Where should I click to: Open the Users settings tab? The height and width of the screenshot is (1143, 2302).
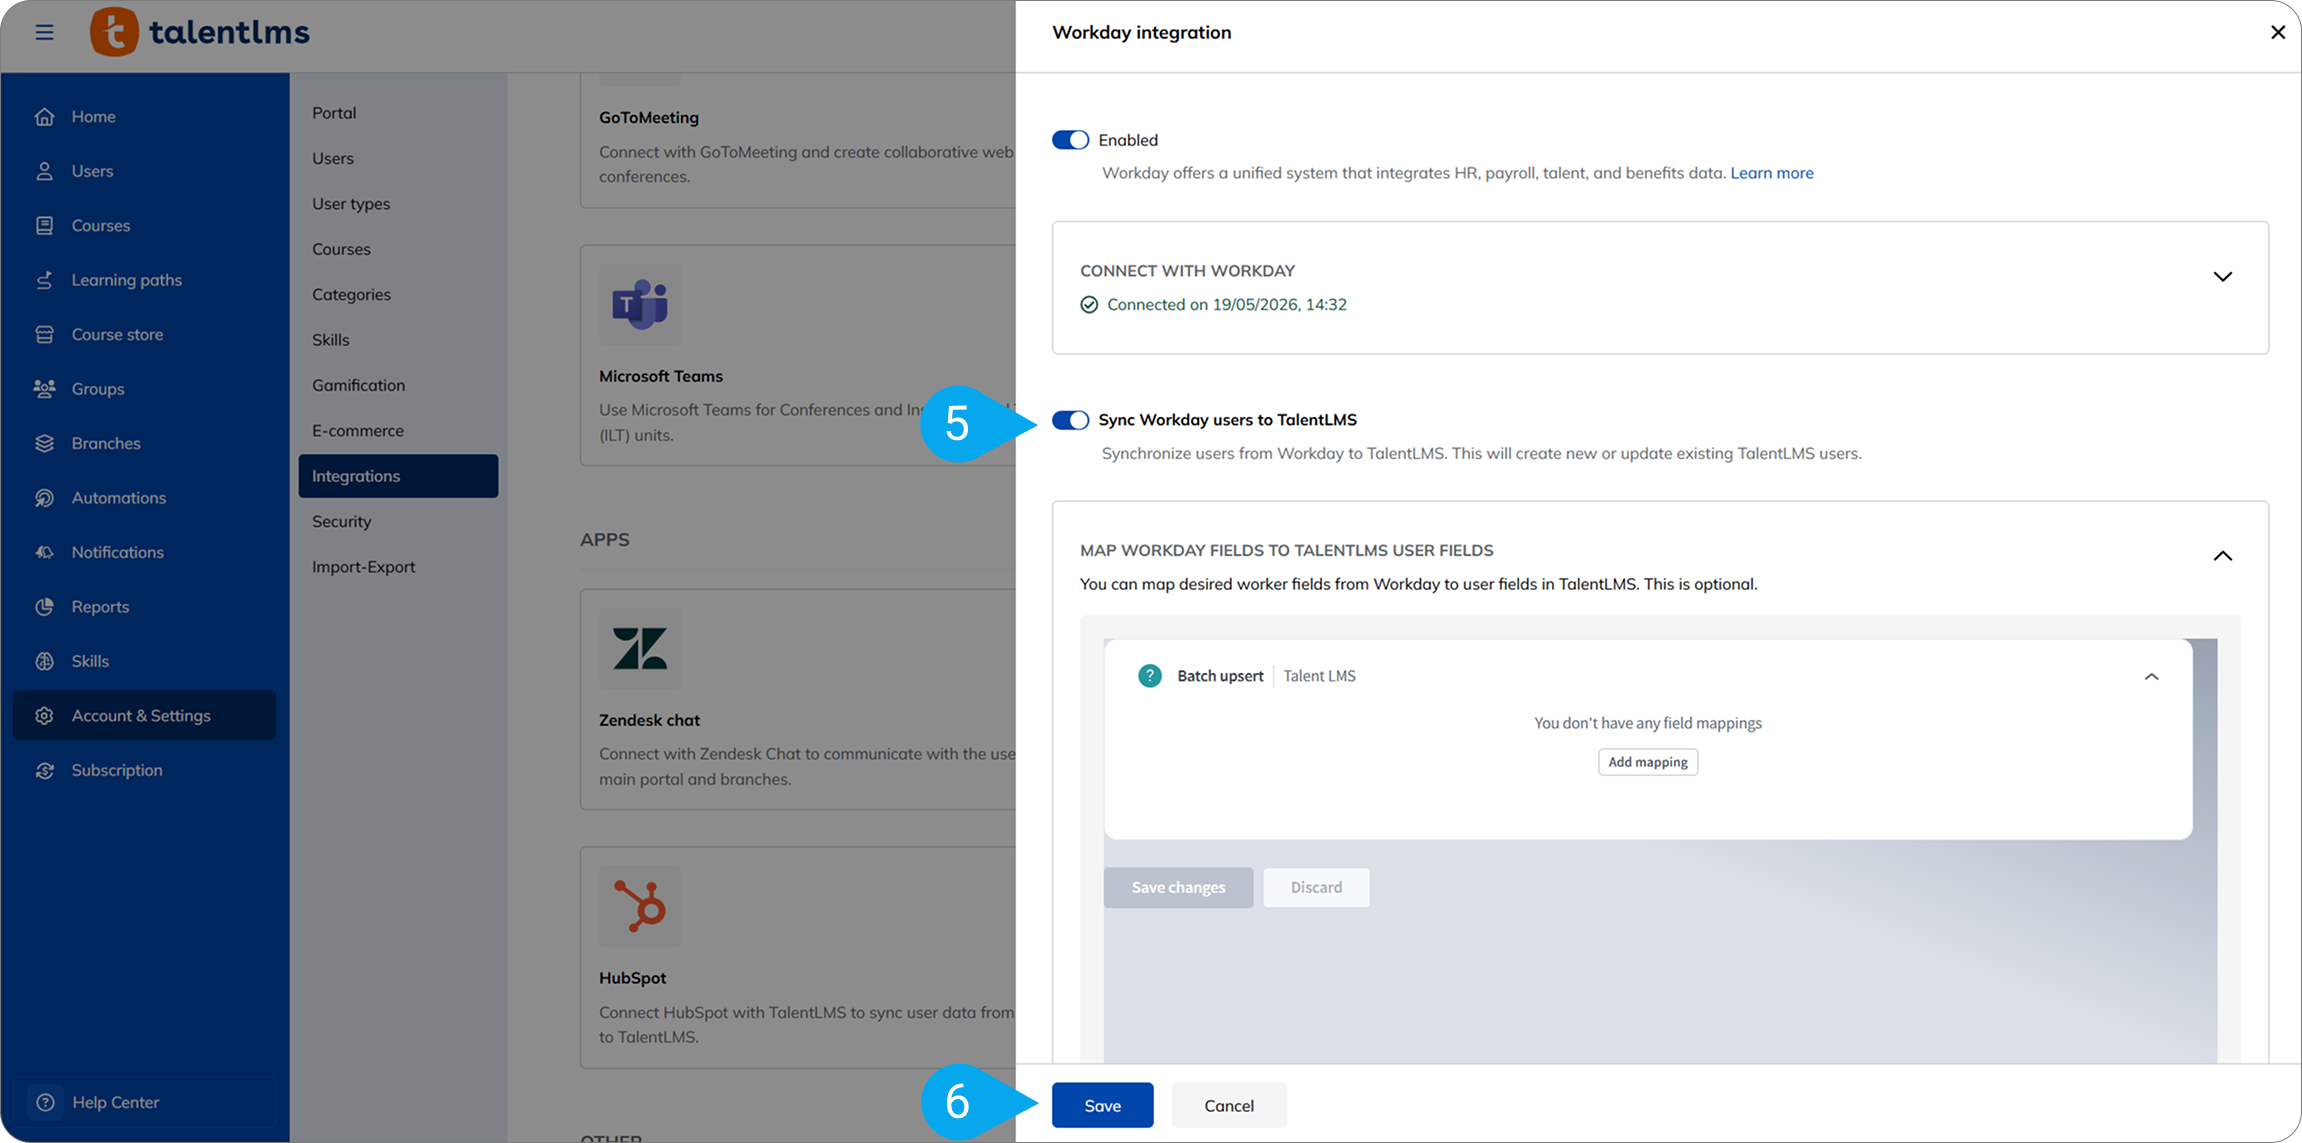click(333, 158)
